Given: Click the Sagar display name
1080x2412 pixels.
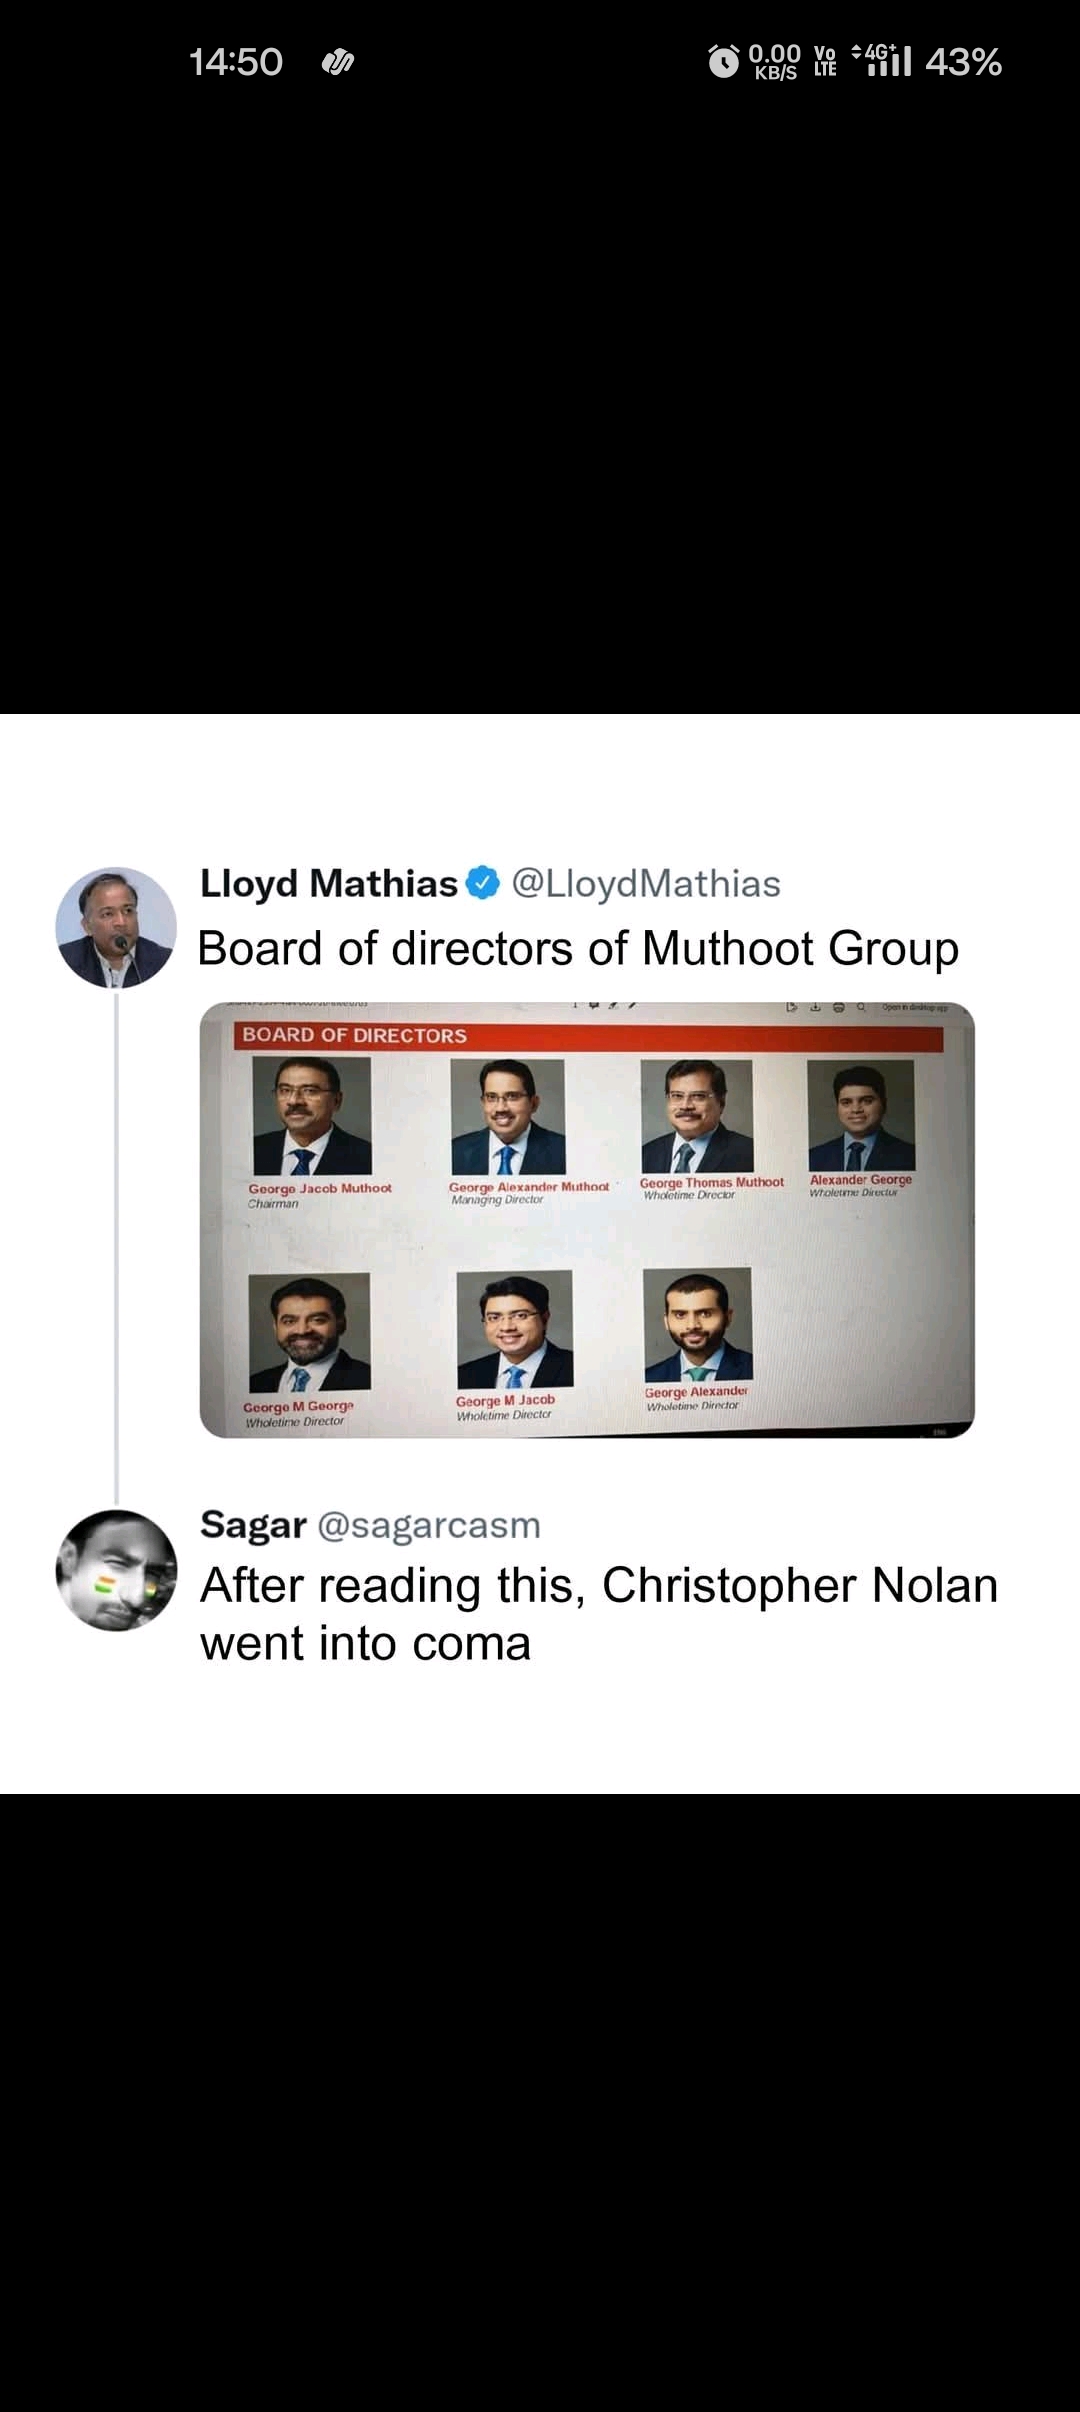Looking at the screenshot, I should coord(253,1525).
